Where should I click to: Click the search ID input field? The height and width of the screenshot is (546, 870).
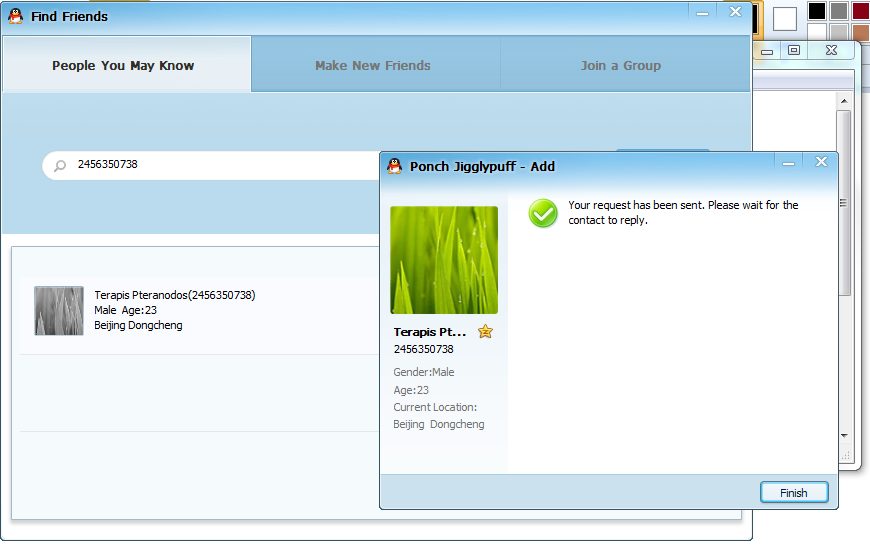tap(220, 164)
